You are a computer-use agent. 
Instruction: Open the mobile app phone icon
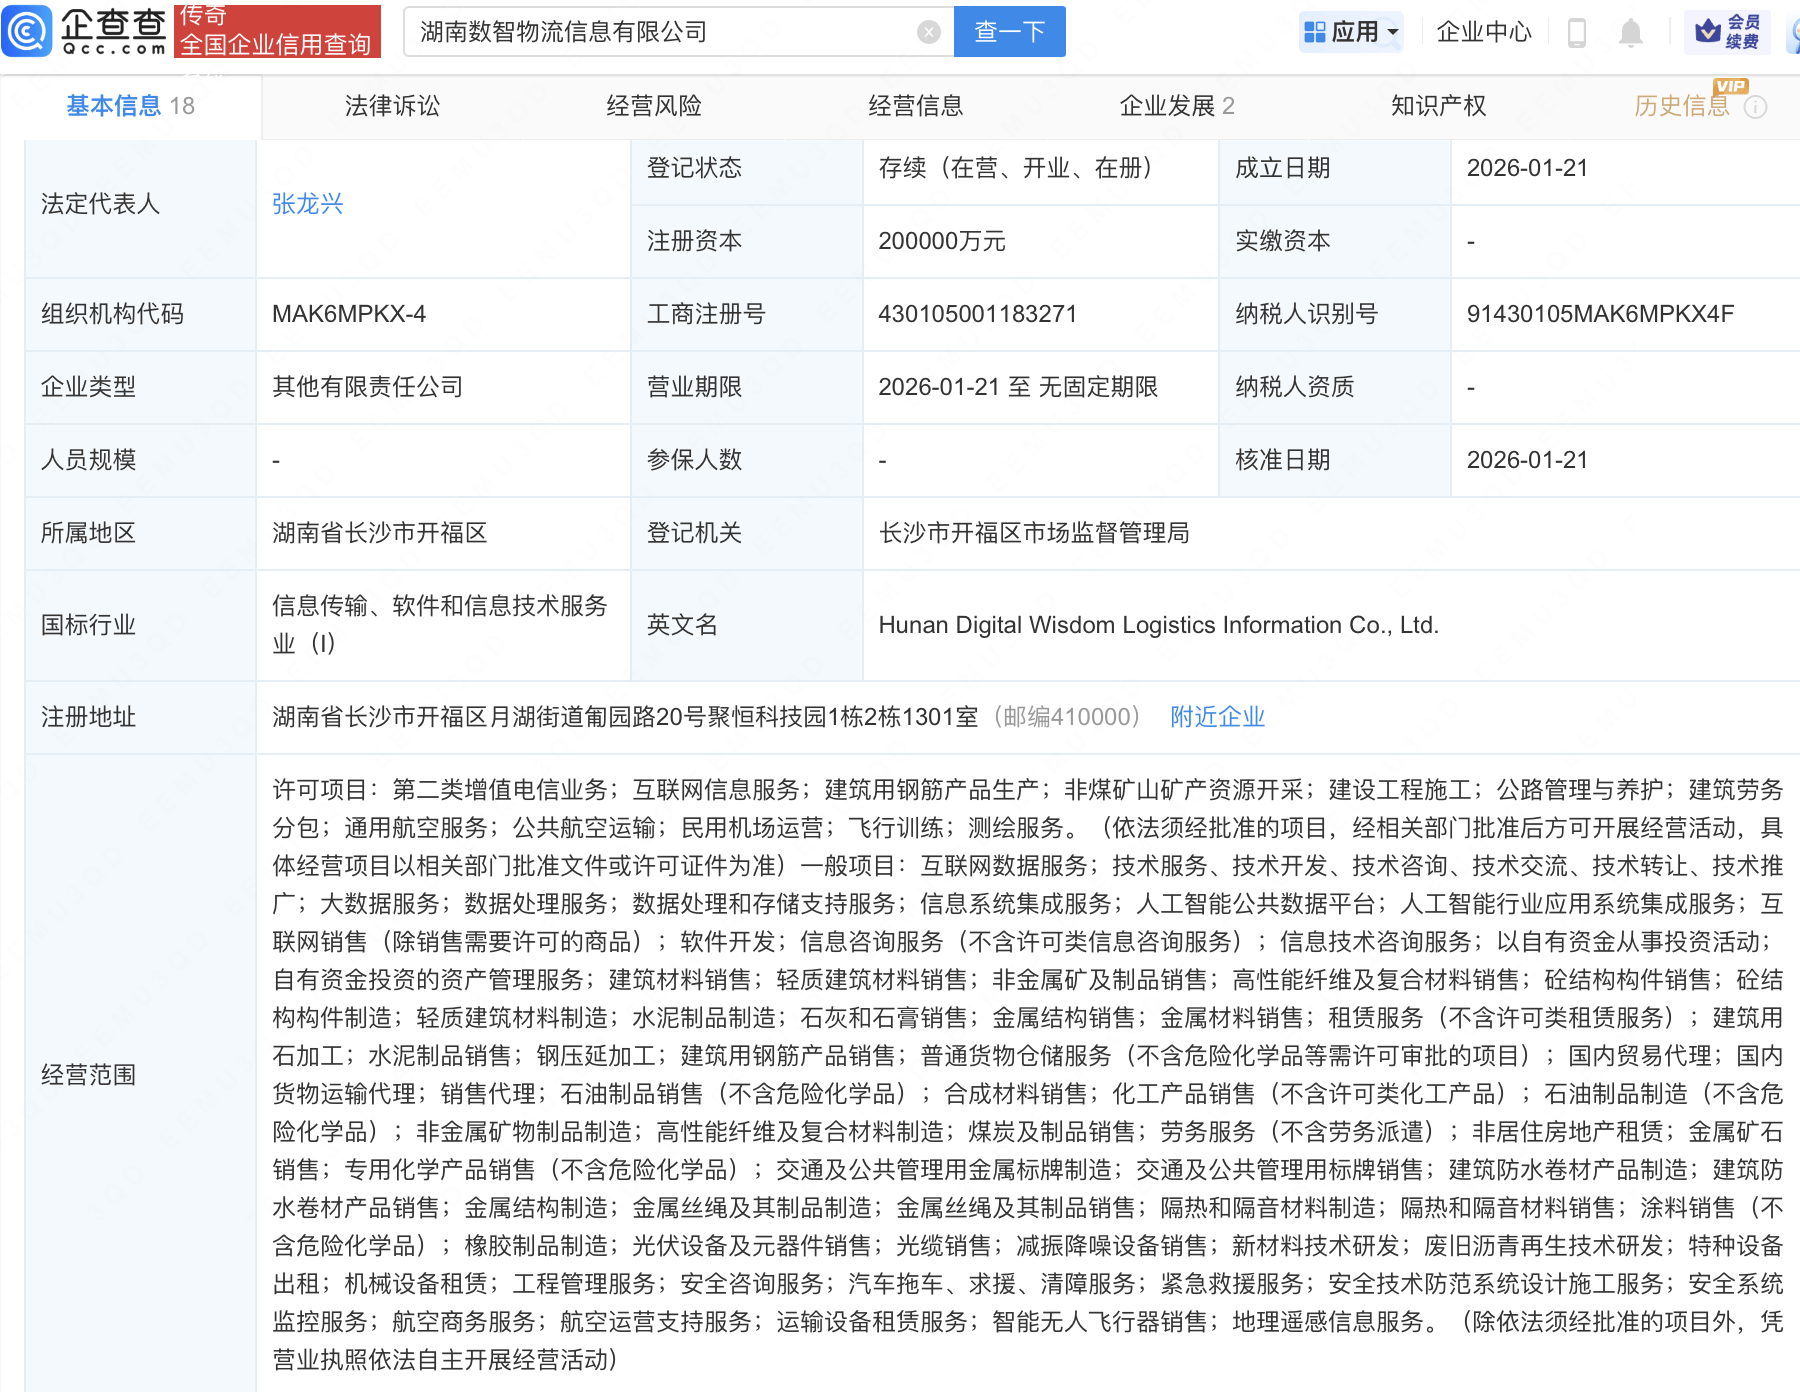(1577, 32)
